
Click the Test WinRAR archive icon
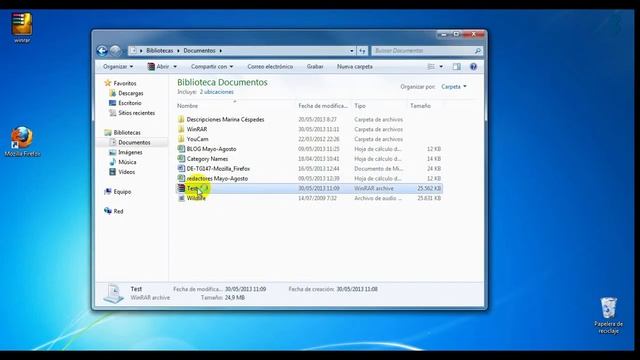(181, 188)
